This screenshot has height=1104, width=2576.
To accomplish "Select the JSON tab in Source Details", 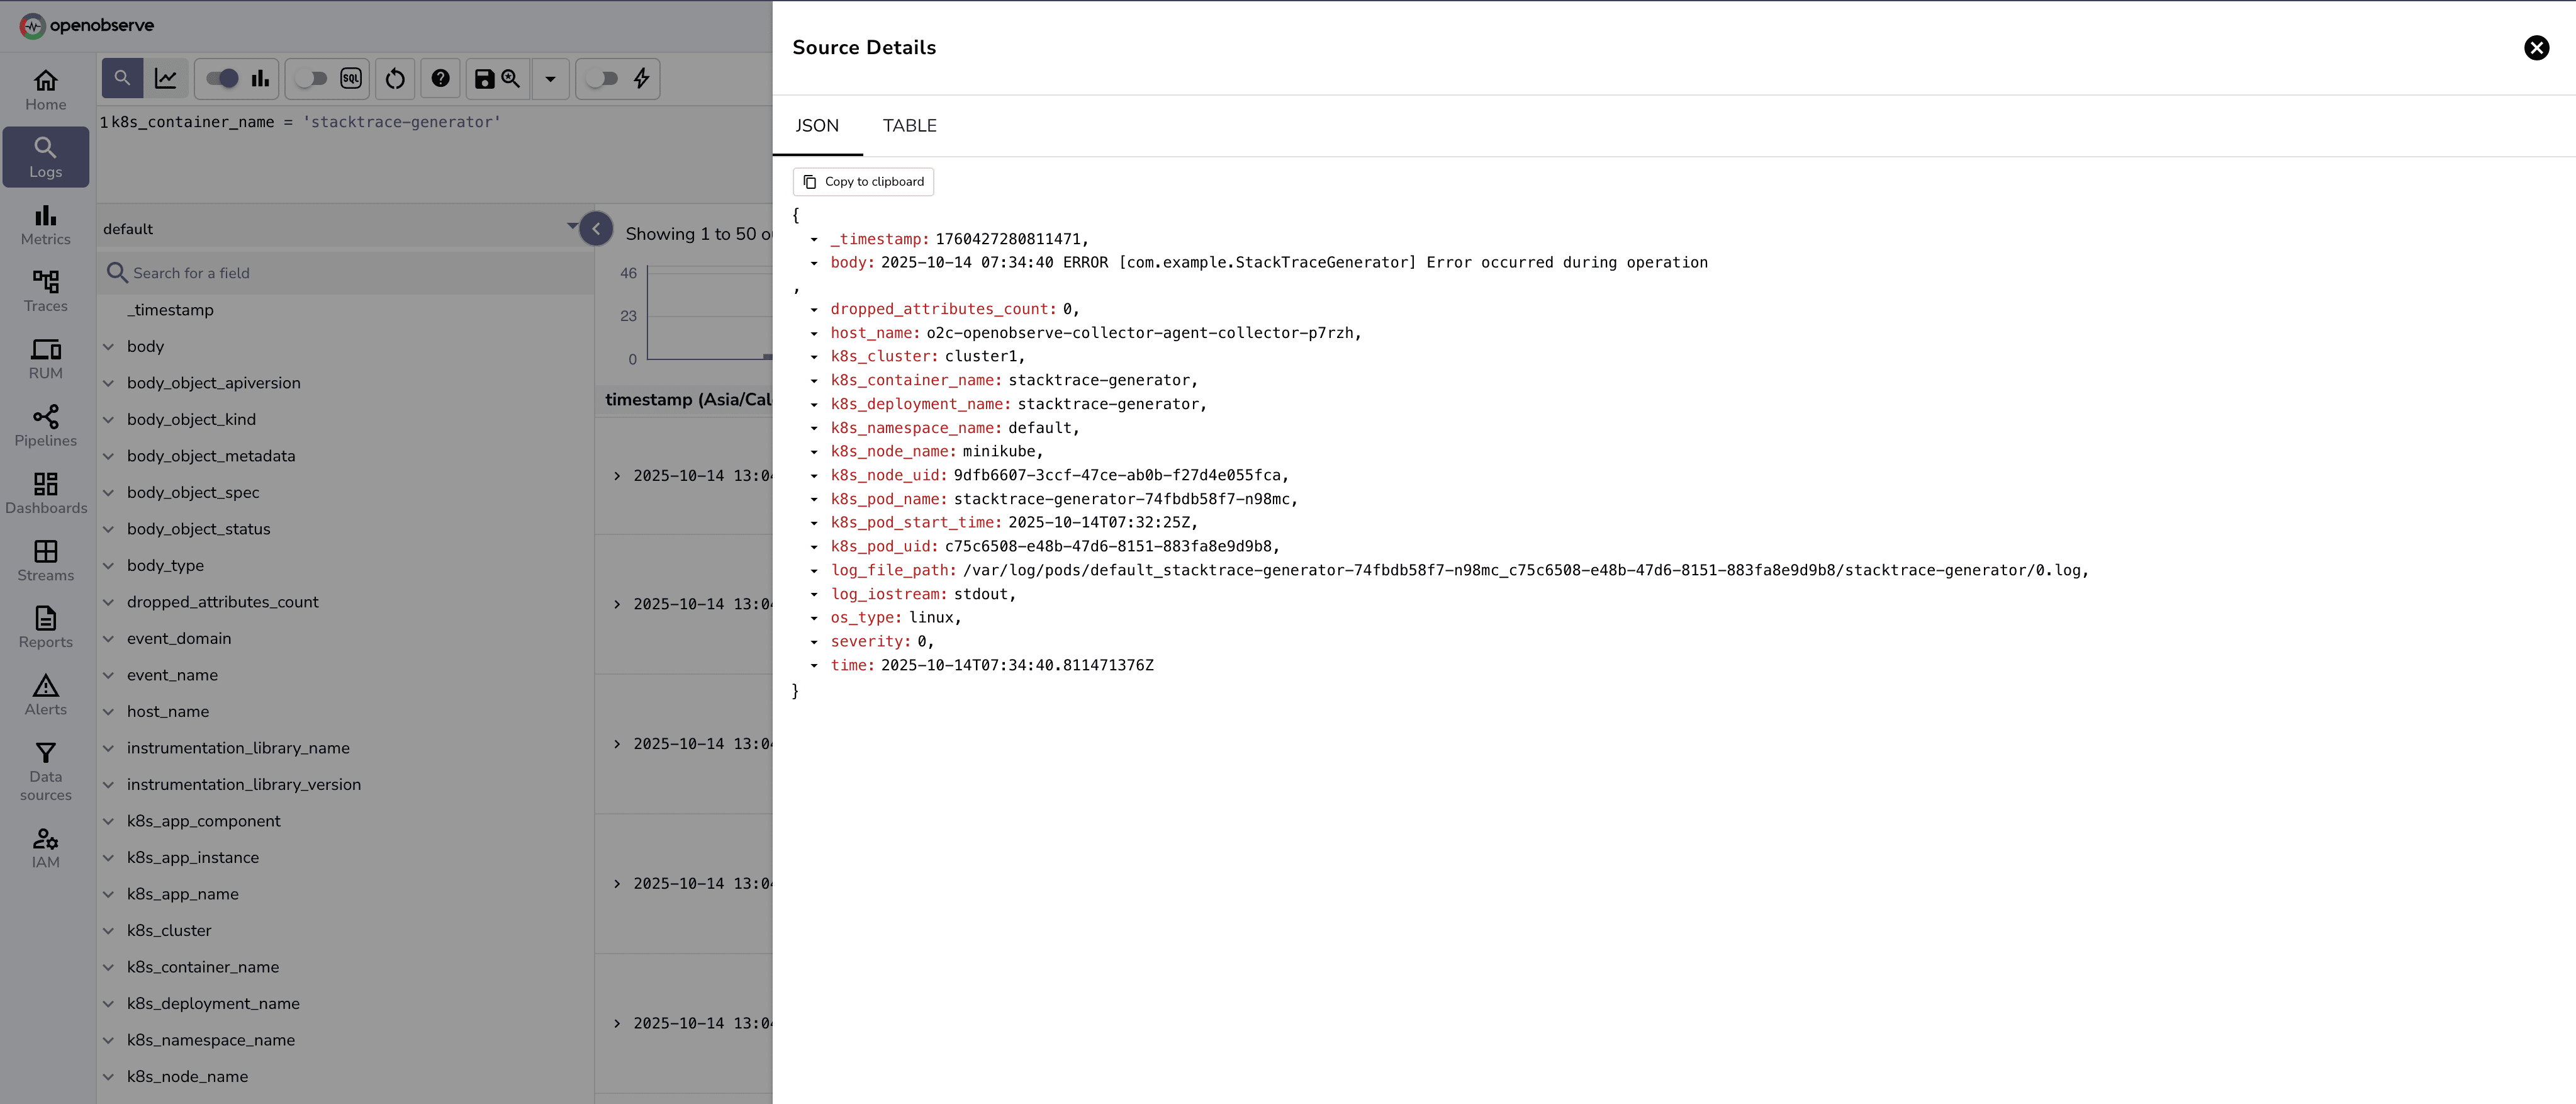I will pos(817,126).
